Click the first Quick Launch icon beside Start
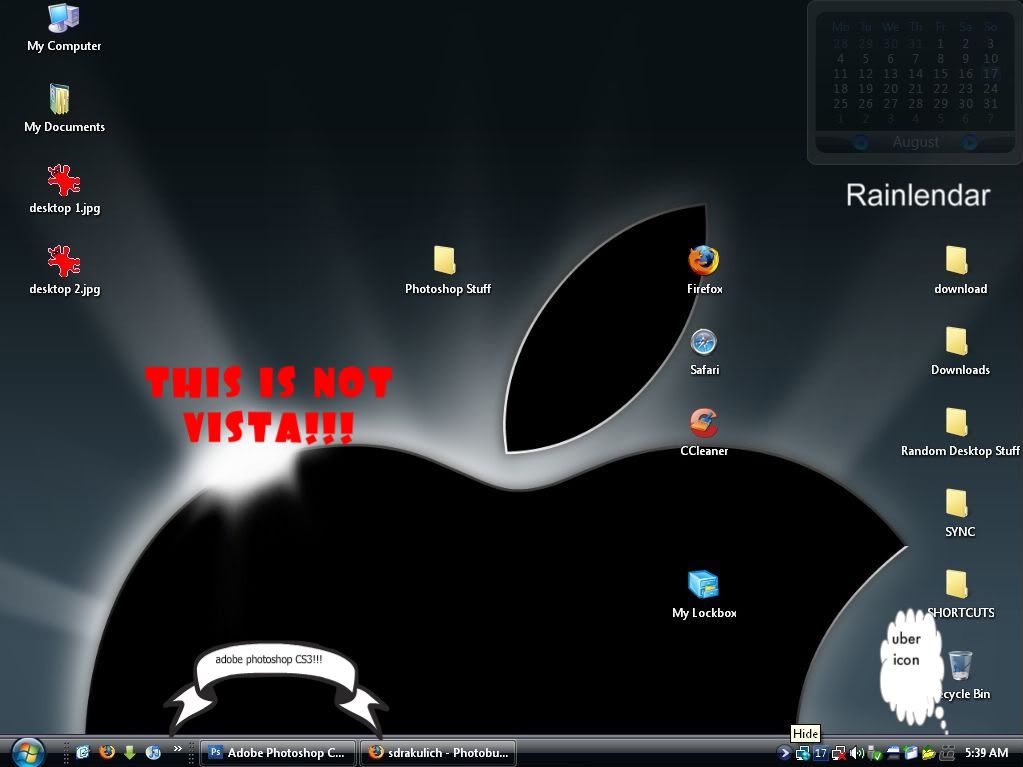 coord(83,752)
